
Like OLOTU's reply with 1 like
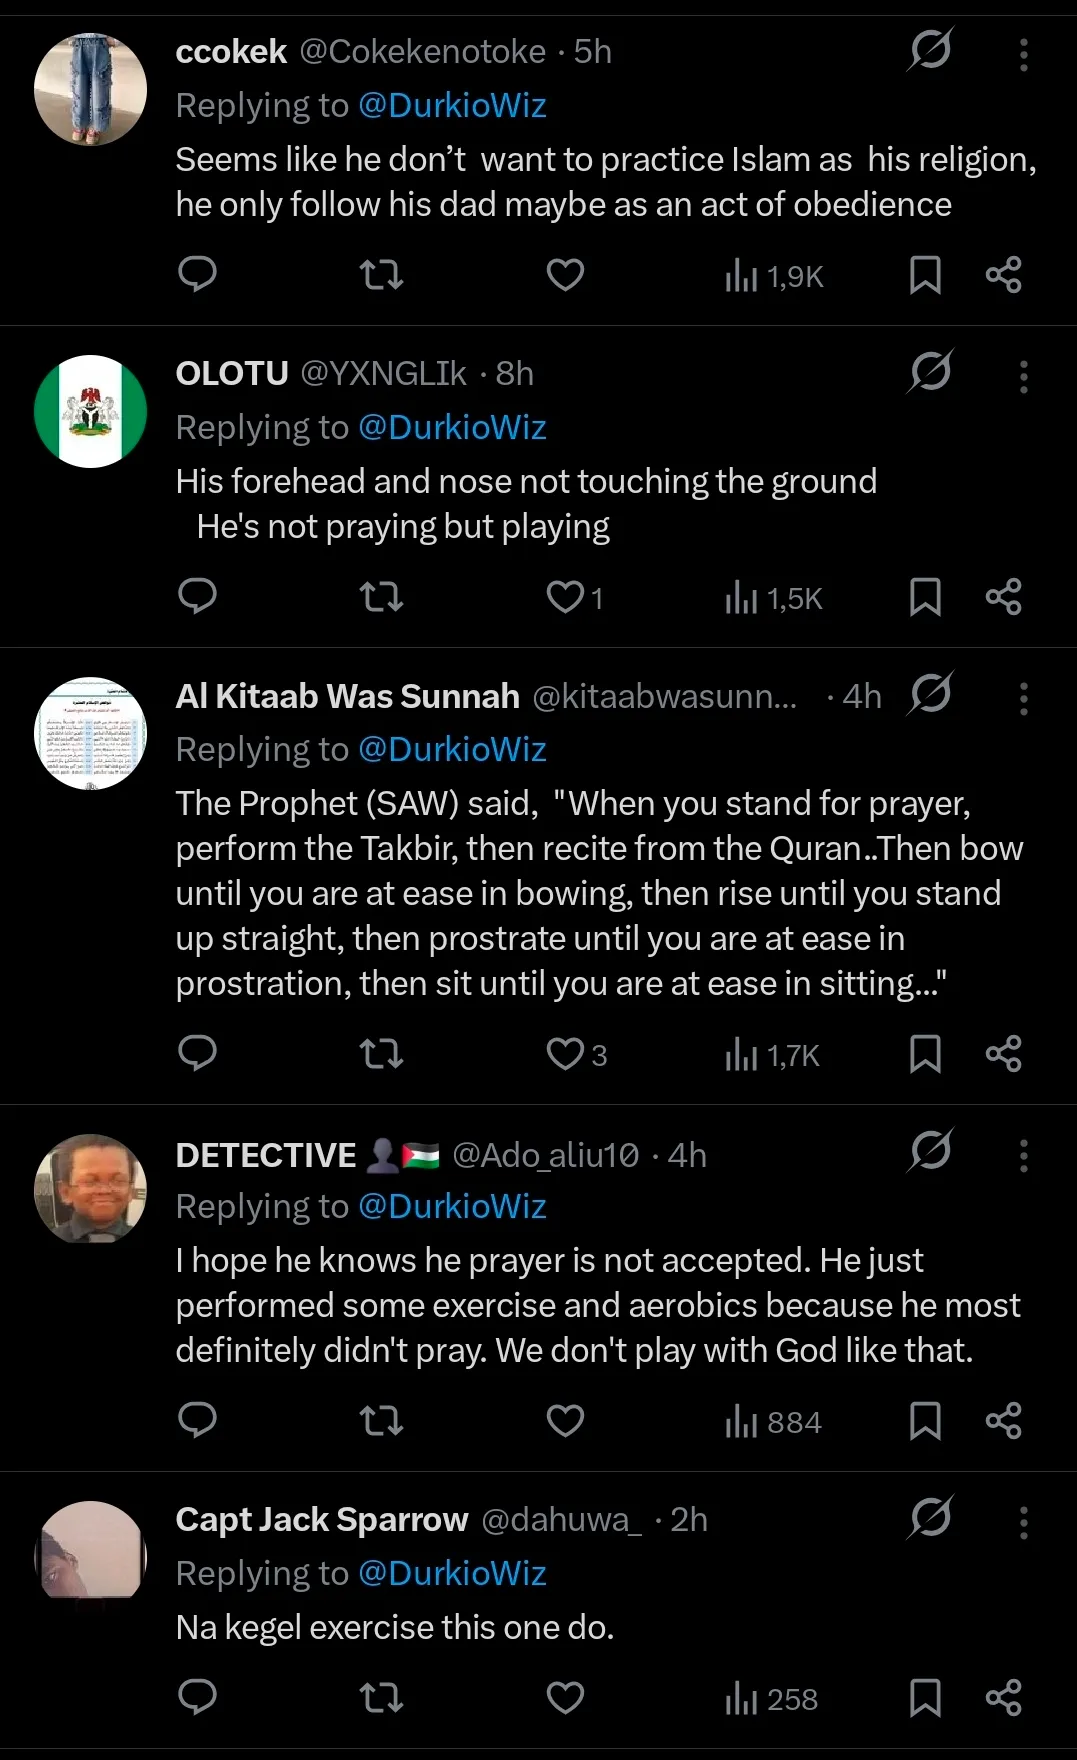pyautogui.click(x=575, y=597)
